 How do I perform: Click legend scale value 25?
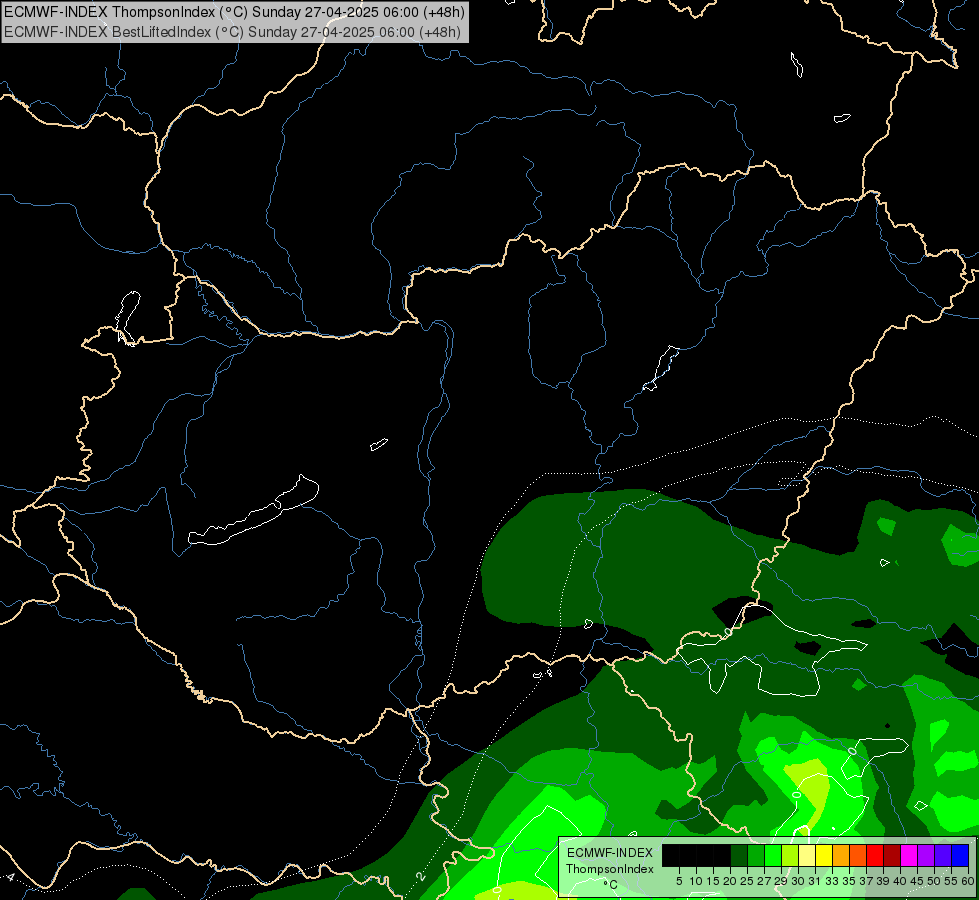(x=747, y=881)
